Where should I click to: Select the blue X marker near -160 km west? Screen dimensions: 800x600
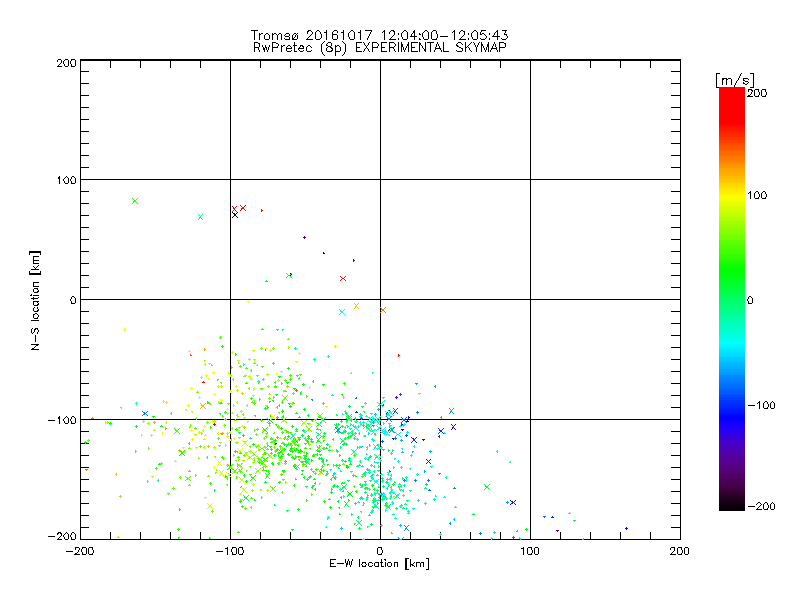pyautogui.click(x=145, y=414)
